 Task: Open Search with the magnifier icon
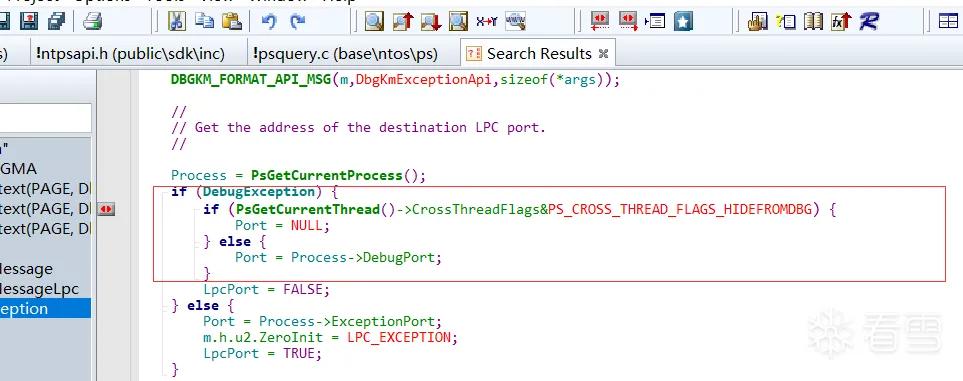(373, 22)
